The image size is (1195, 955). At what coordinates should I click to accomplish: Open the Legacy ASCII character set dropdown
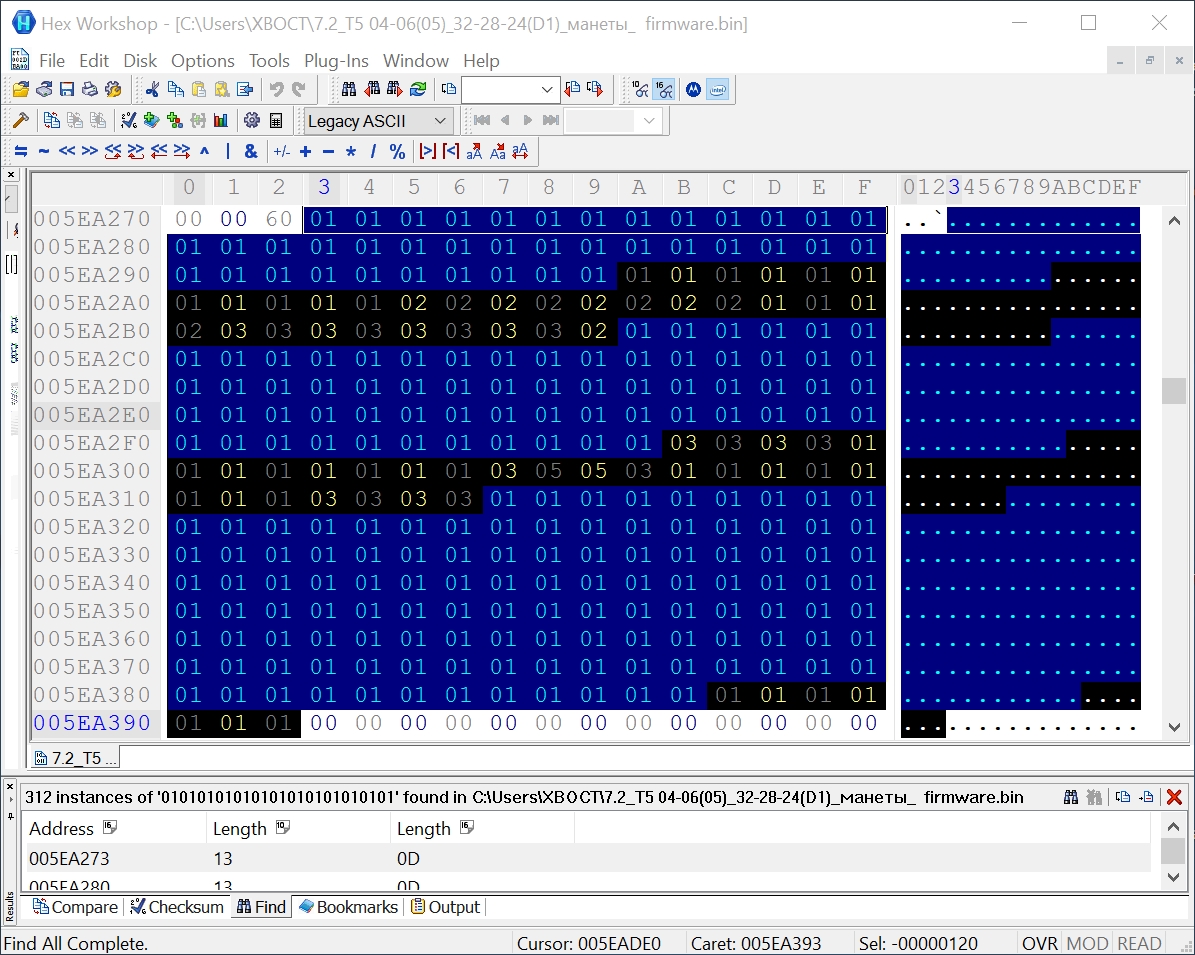(377, 121)
